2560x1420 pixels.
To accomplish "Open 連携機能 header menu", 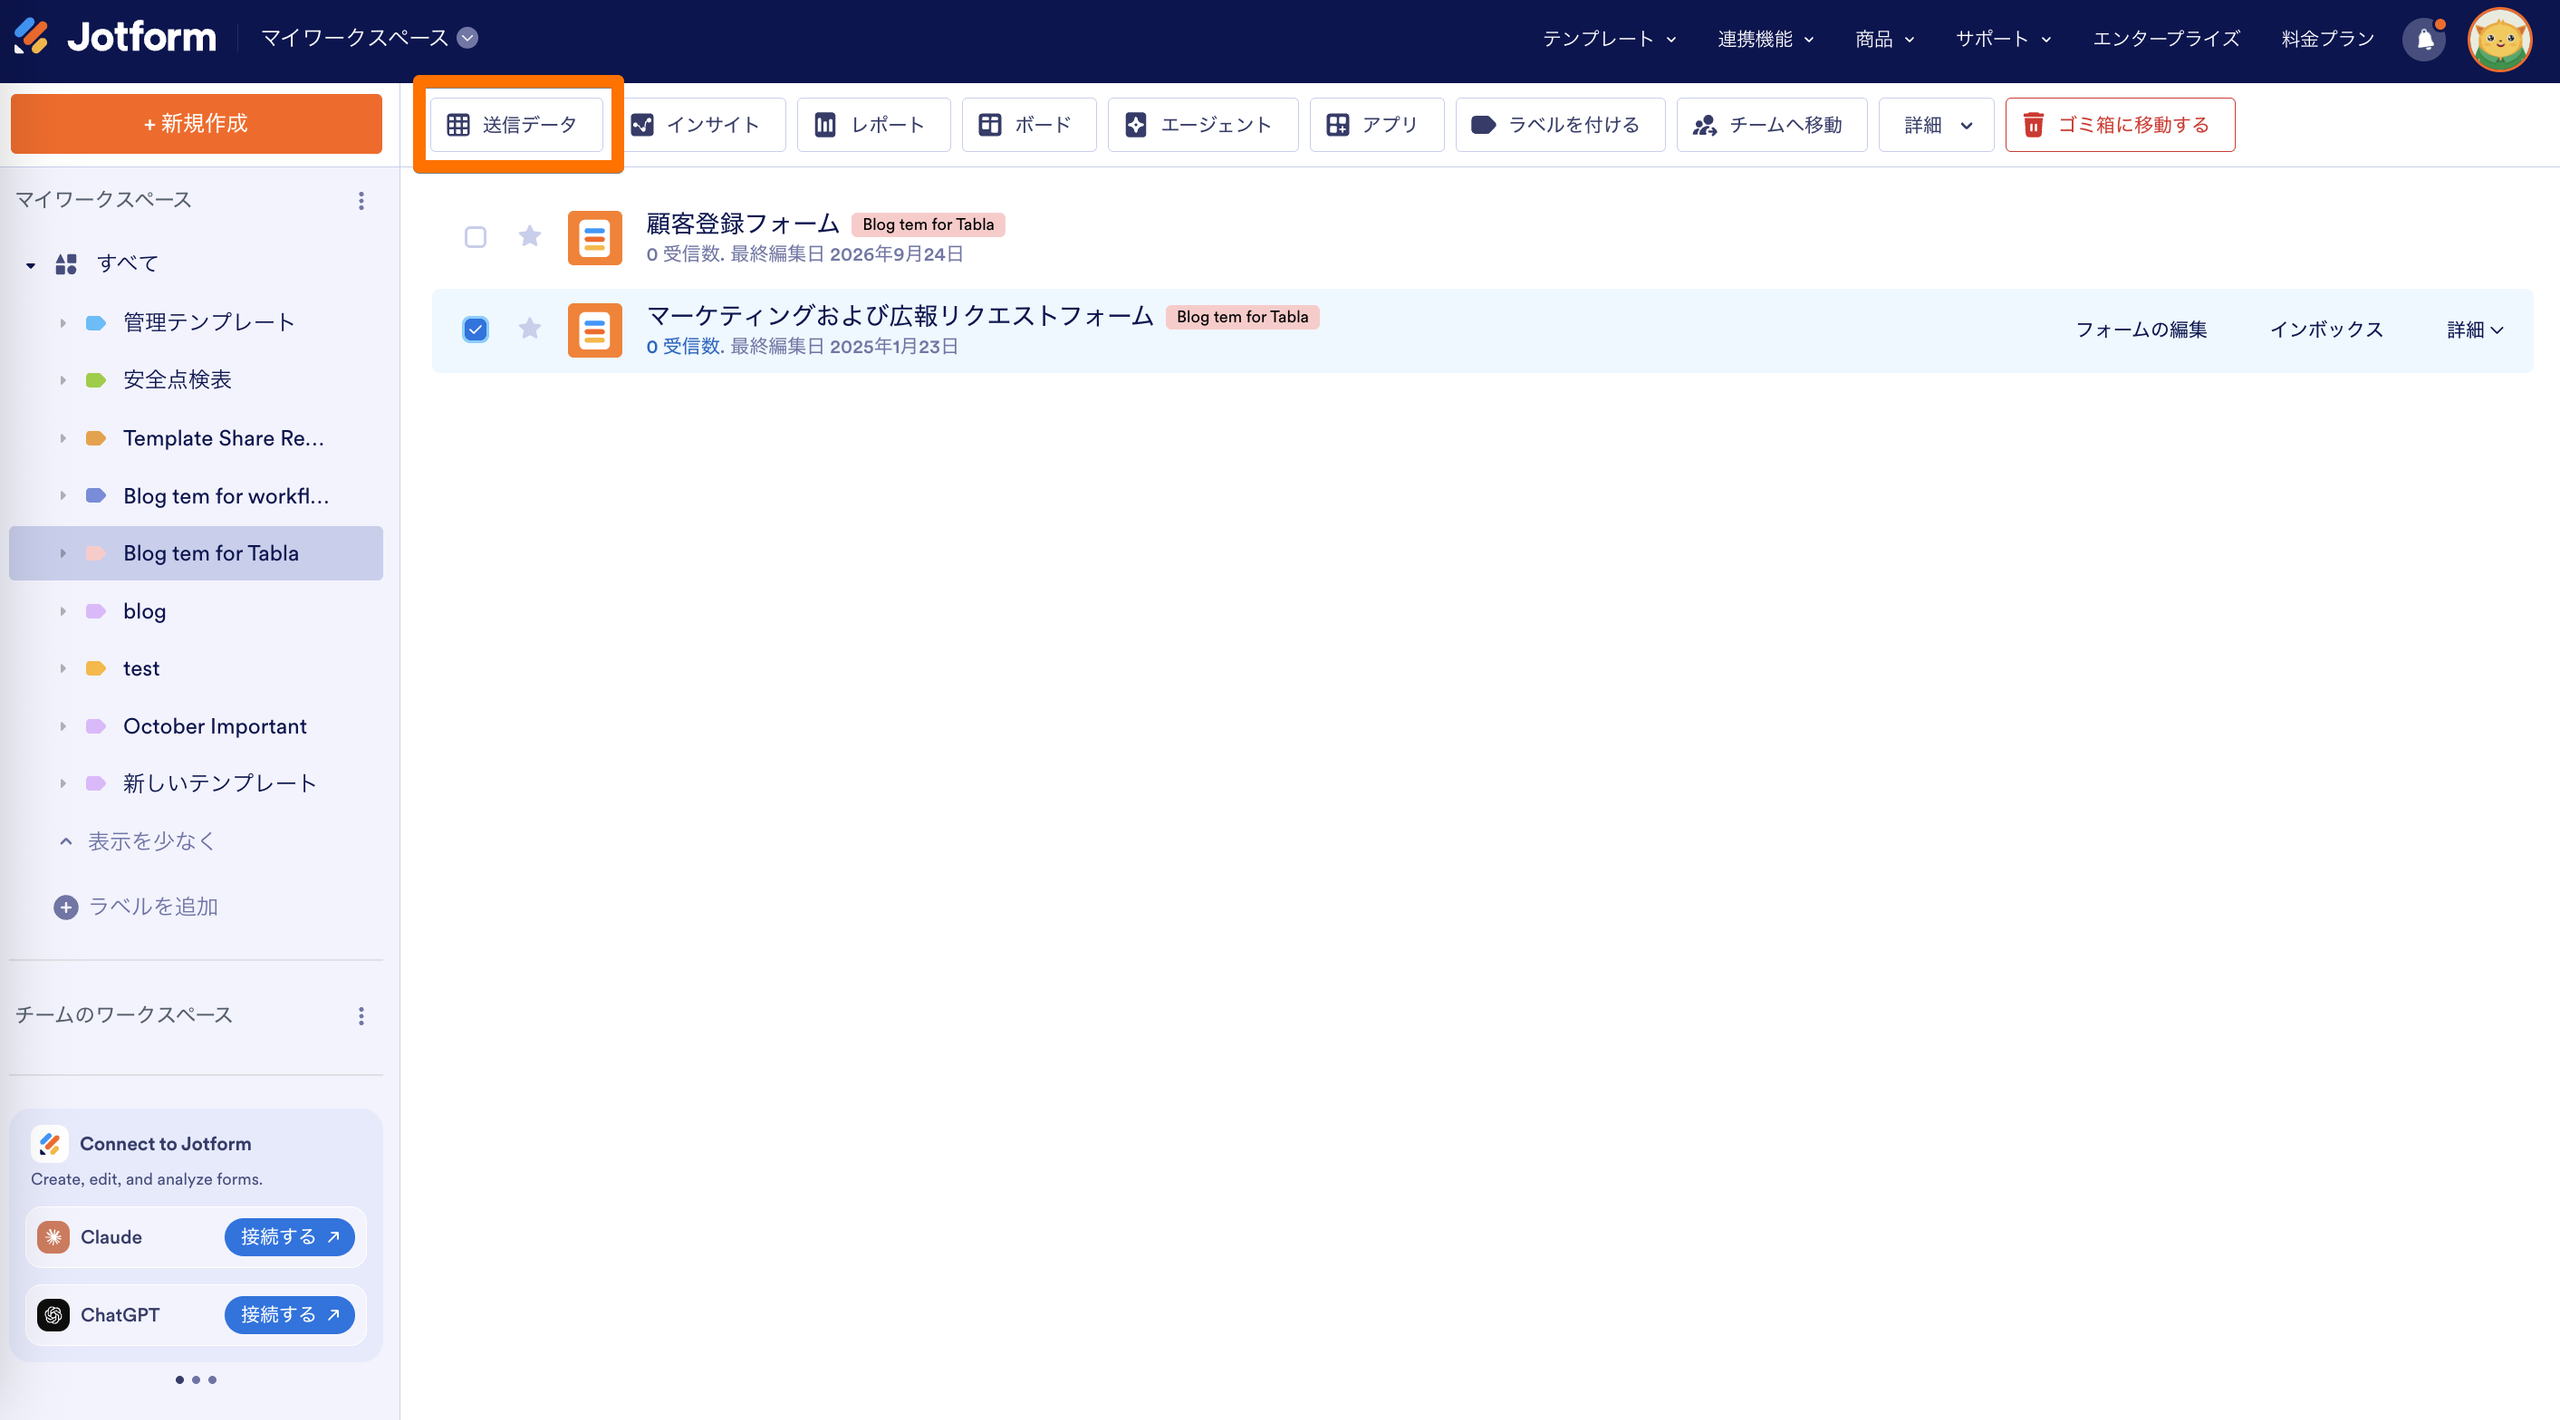I will pyautogui.click(x=1766, y=39).
